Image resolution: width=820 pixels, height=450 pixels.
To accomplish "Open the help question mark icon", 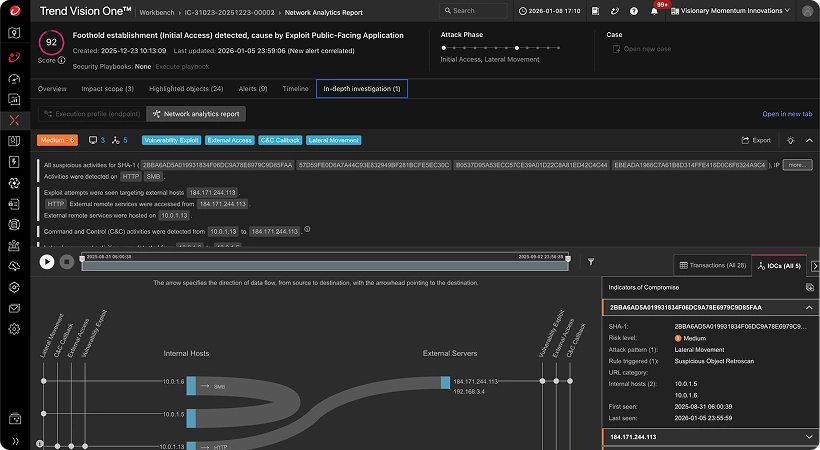I will point(636,11).
